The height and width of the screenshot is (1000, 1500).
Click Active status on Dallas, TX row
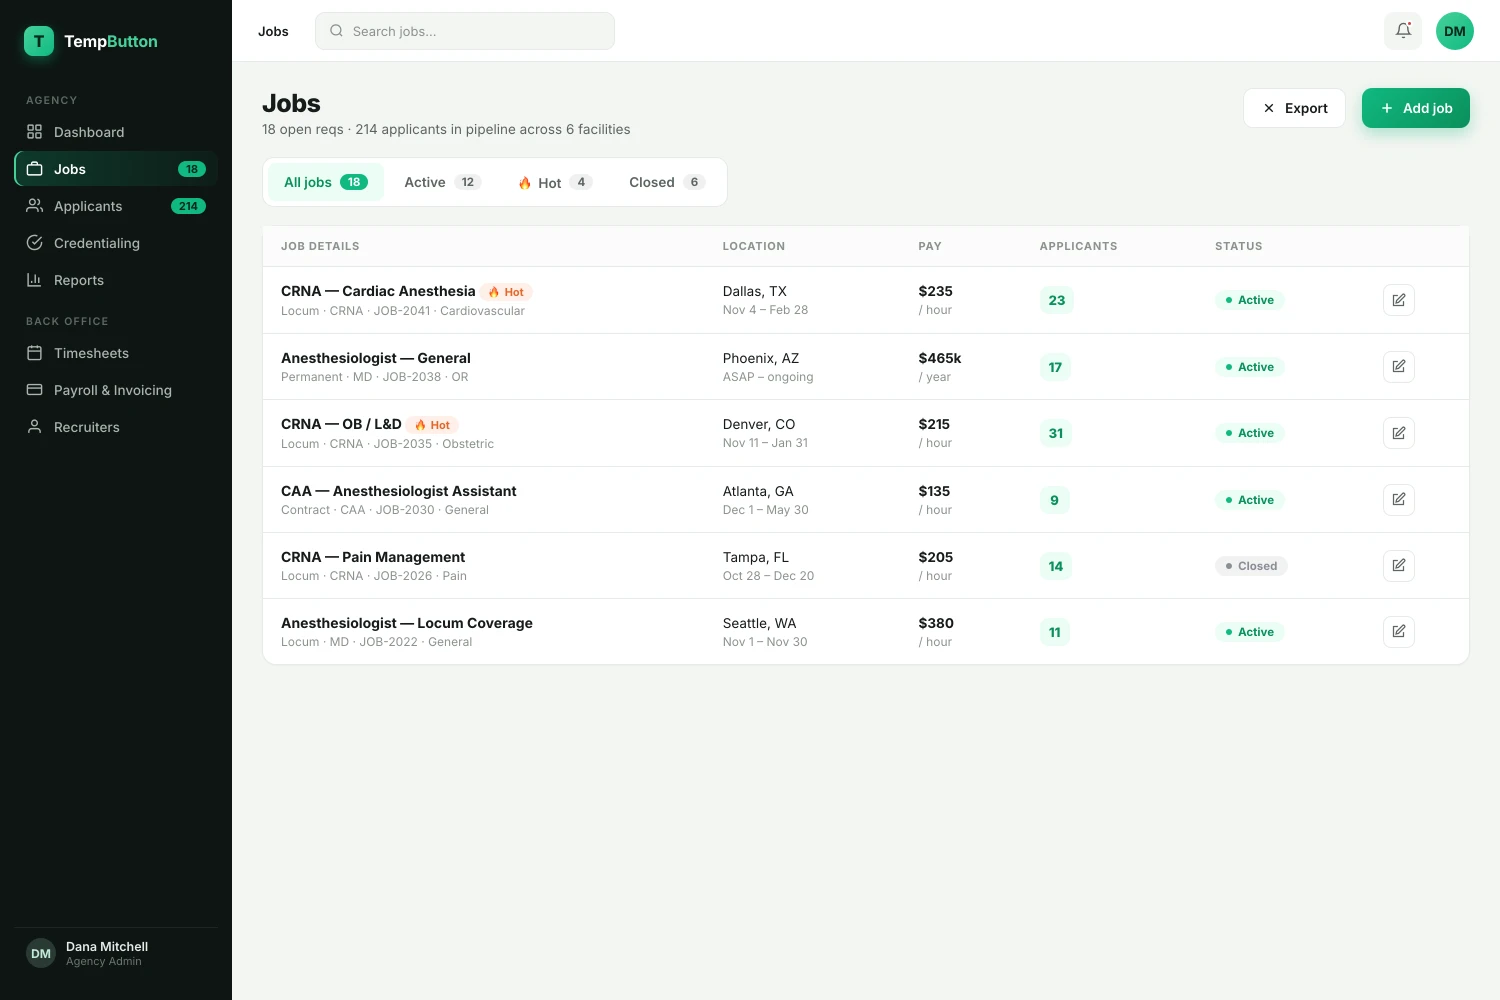(x=1250, y=300)
